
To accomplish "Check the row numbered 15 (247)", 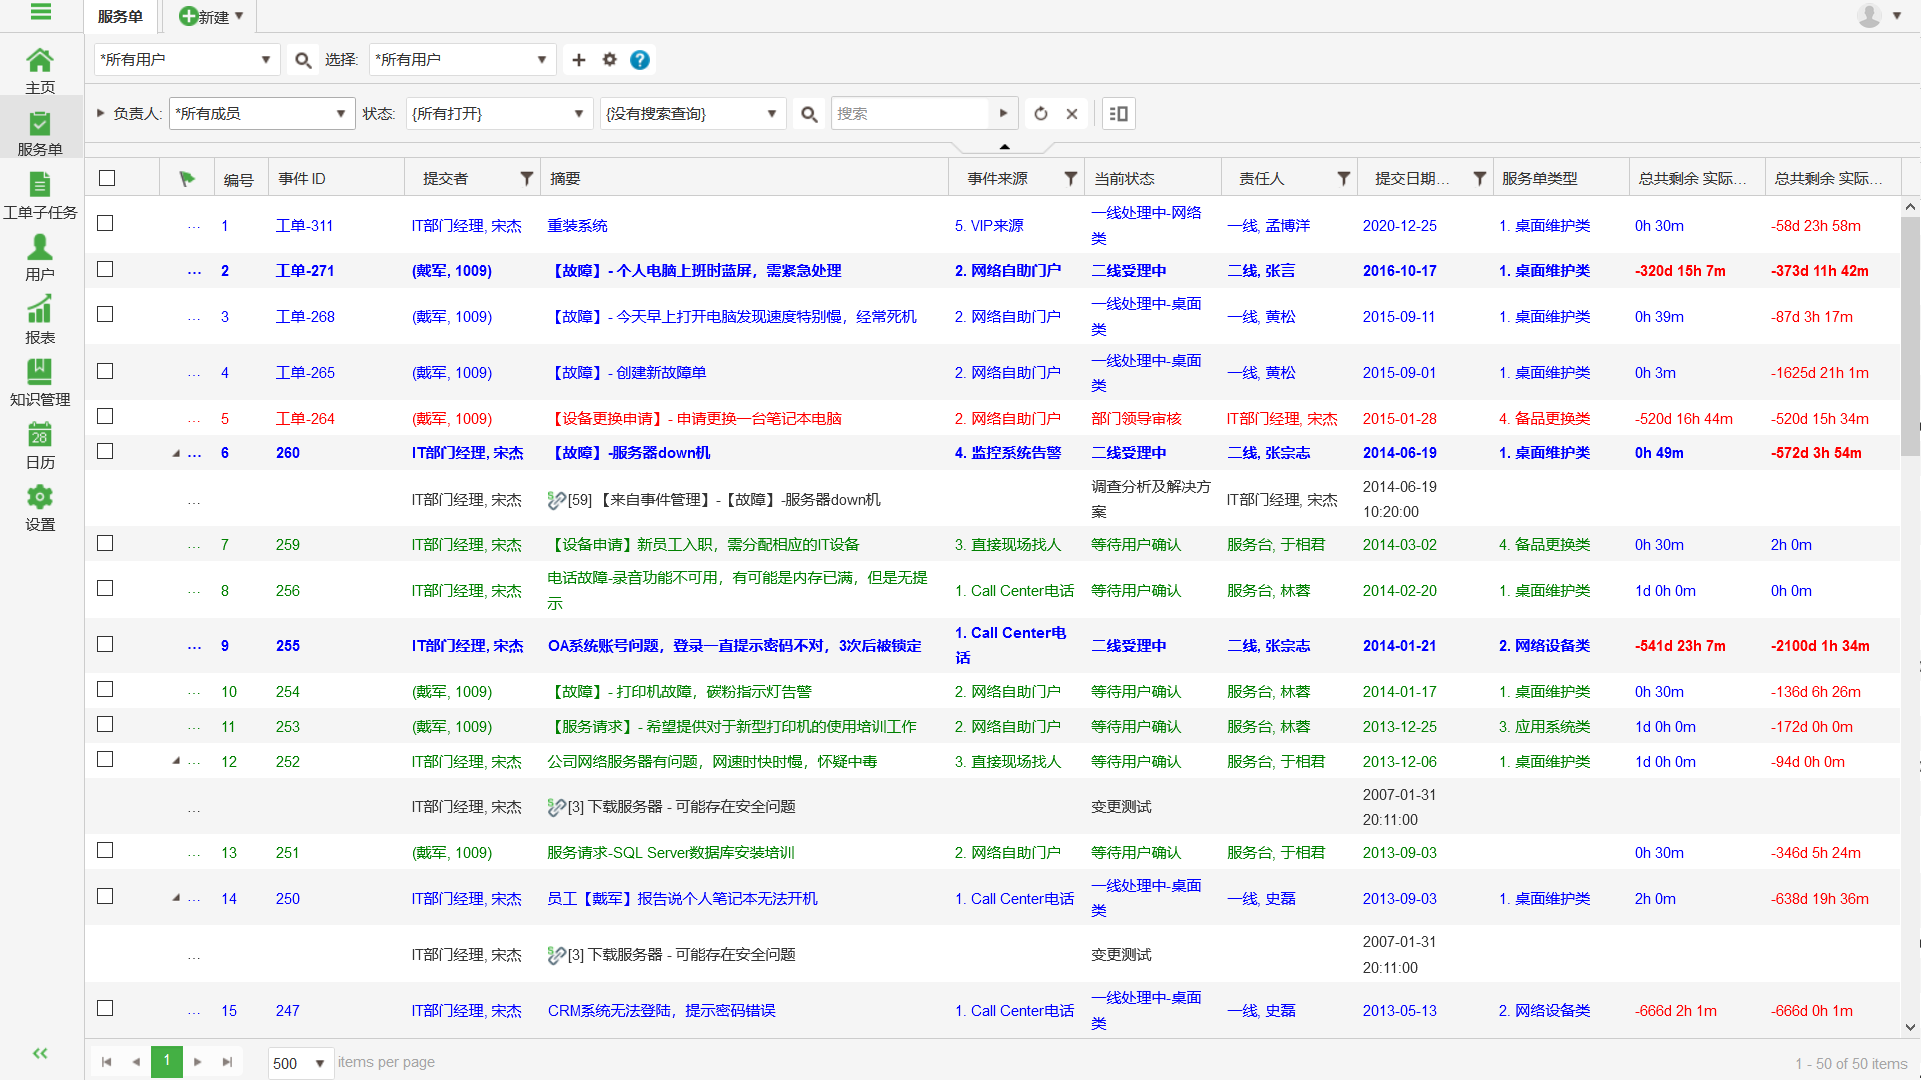I will (x=105, y=1008).
